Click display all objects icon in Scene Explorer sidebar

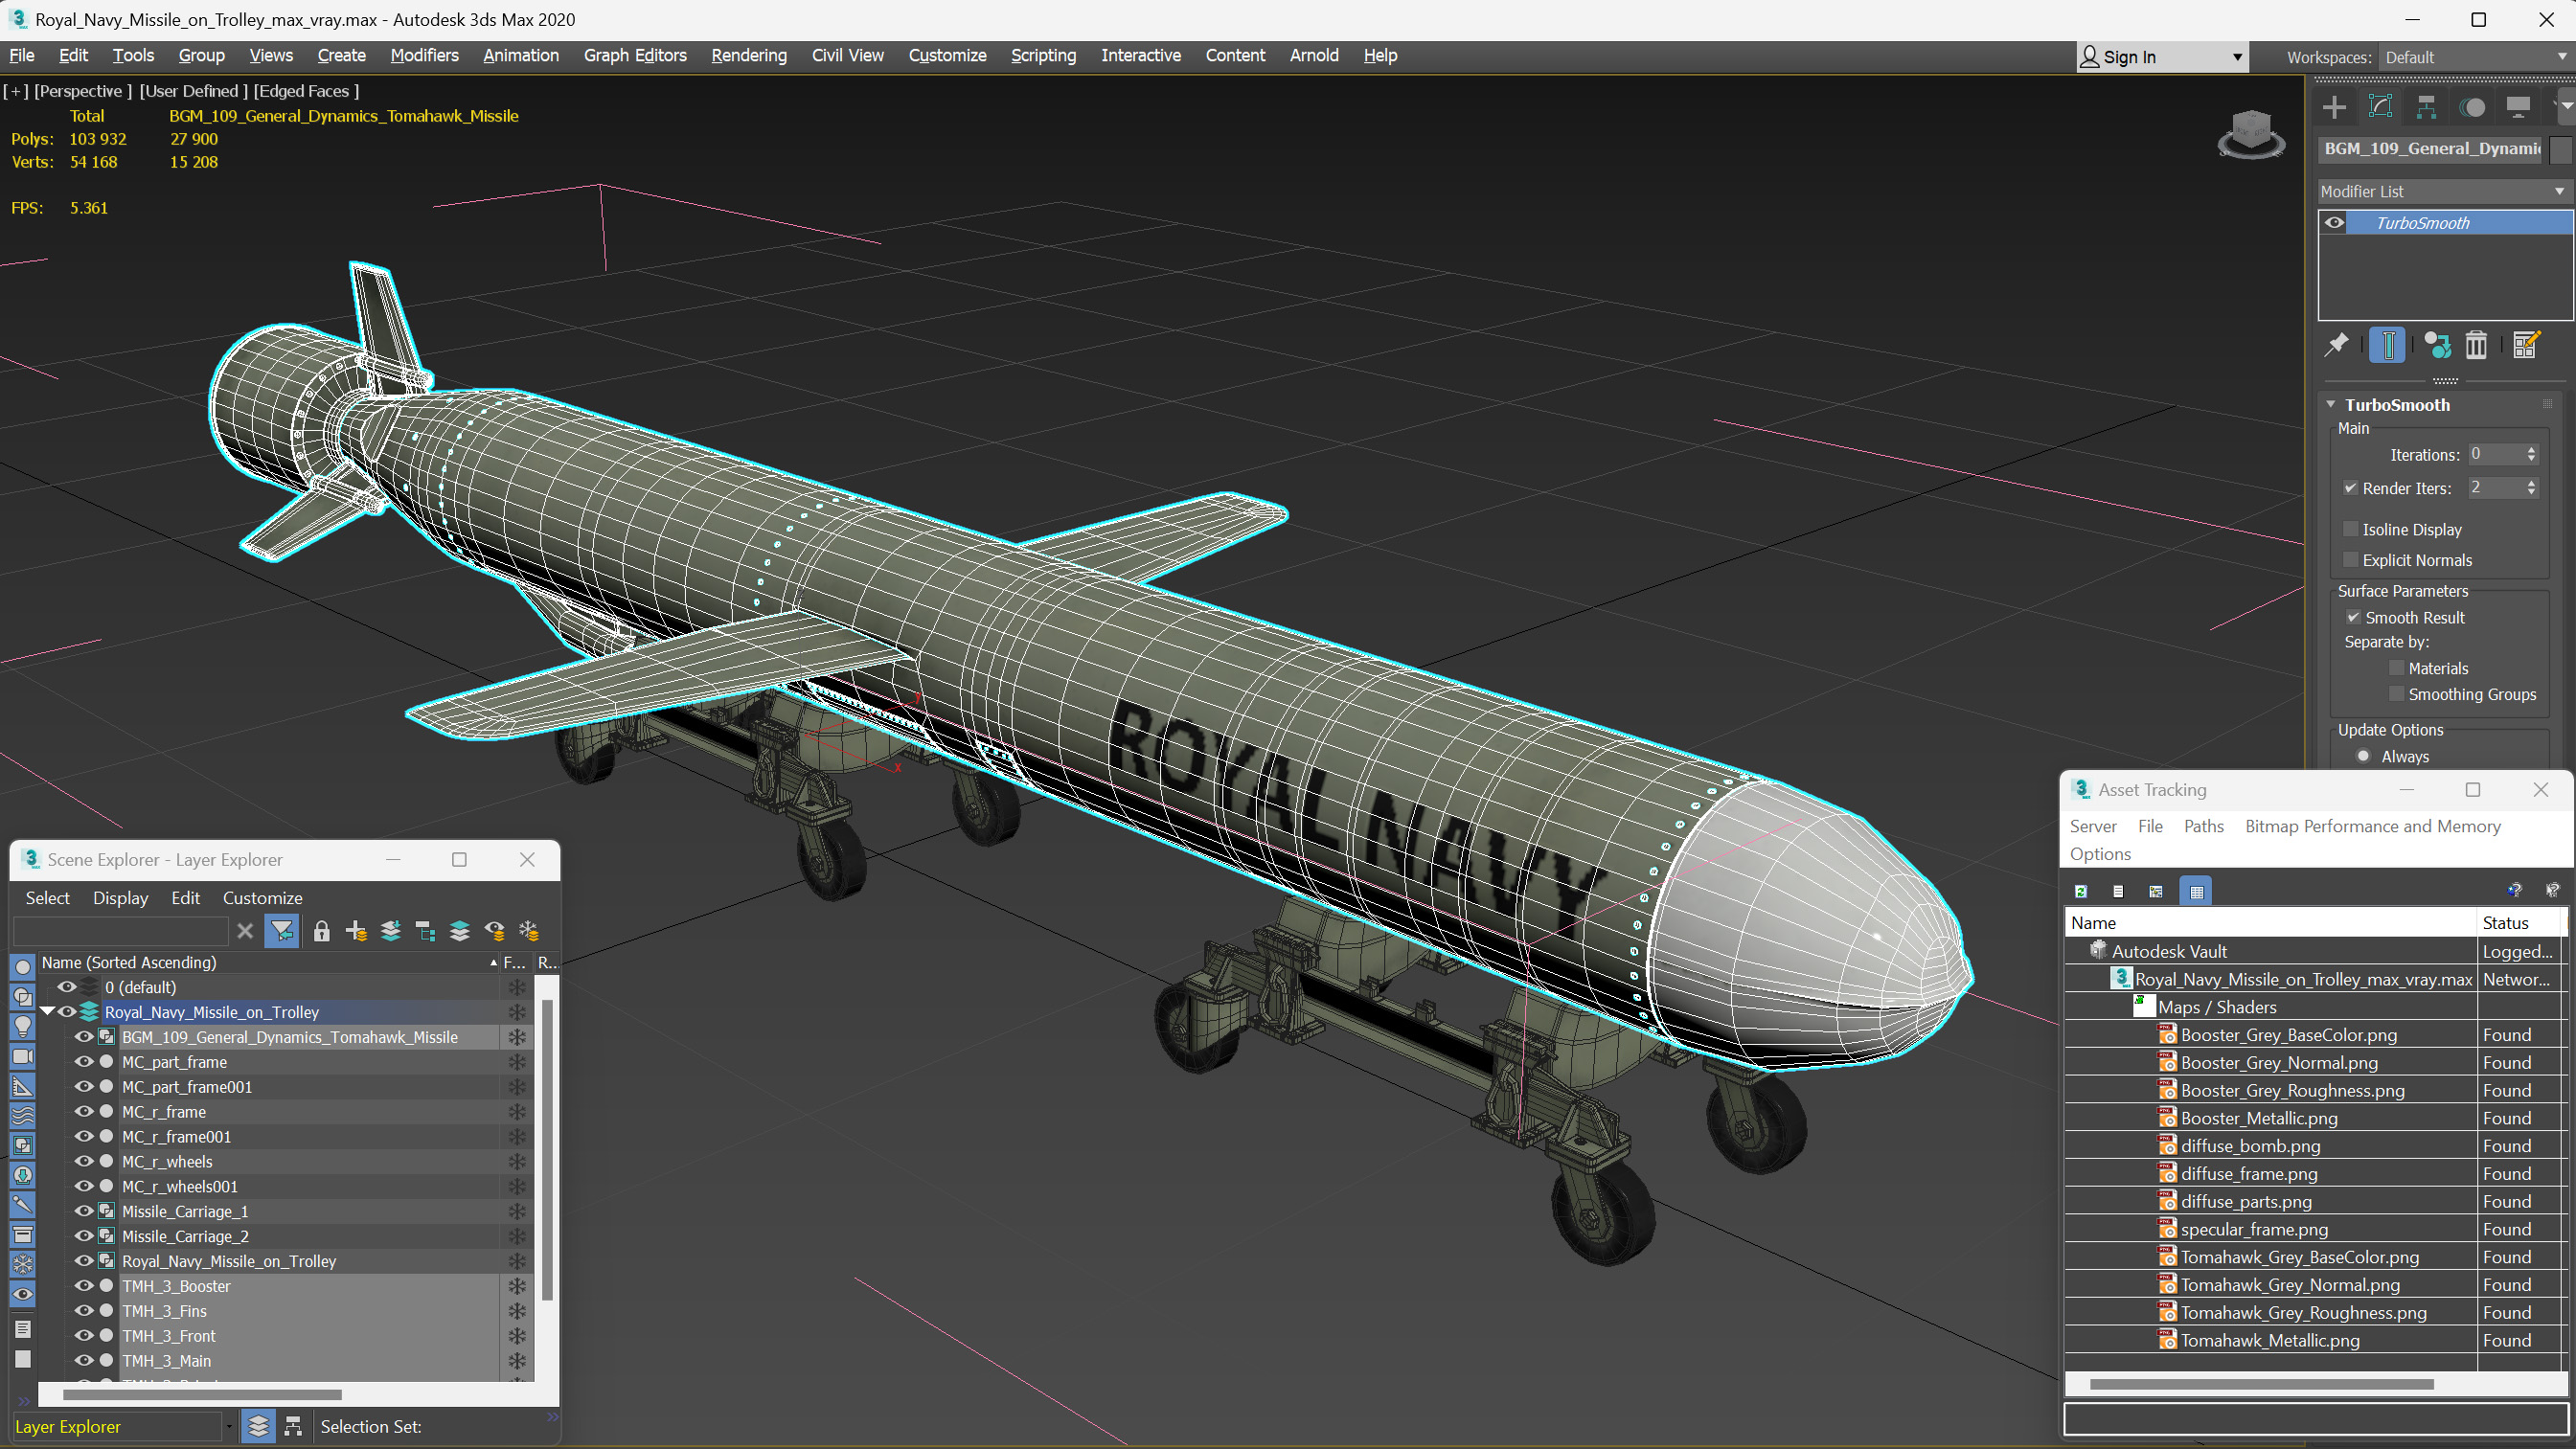point(23,967)
